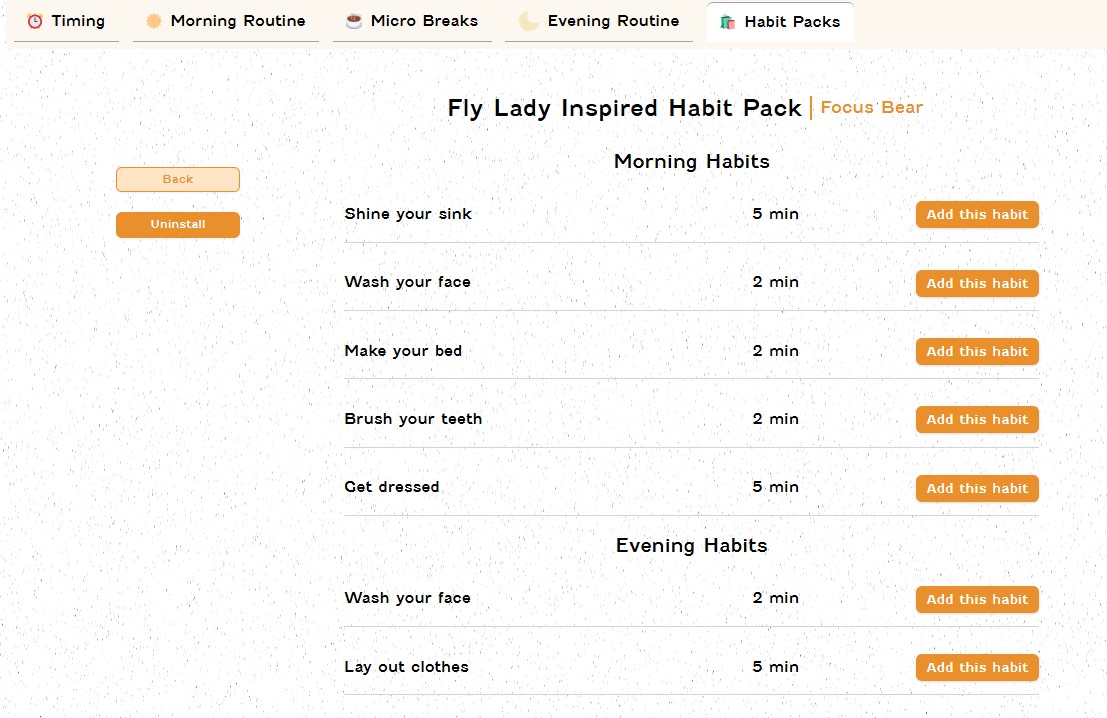Add the Brush your teeth habit

[x=976, y=419]
